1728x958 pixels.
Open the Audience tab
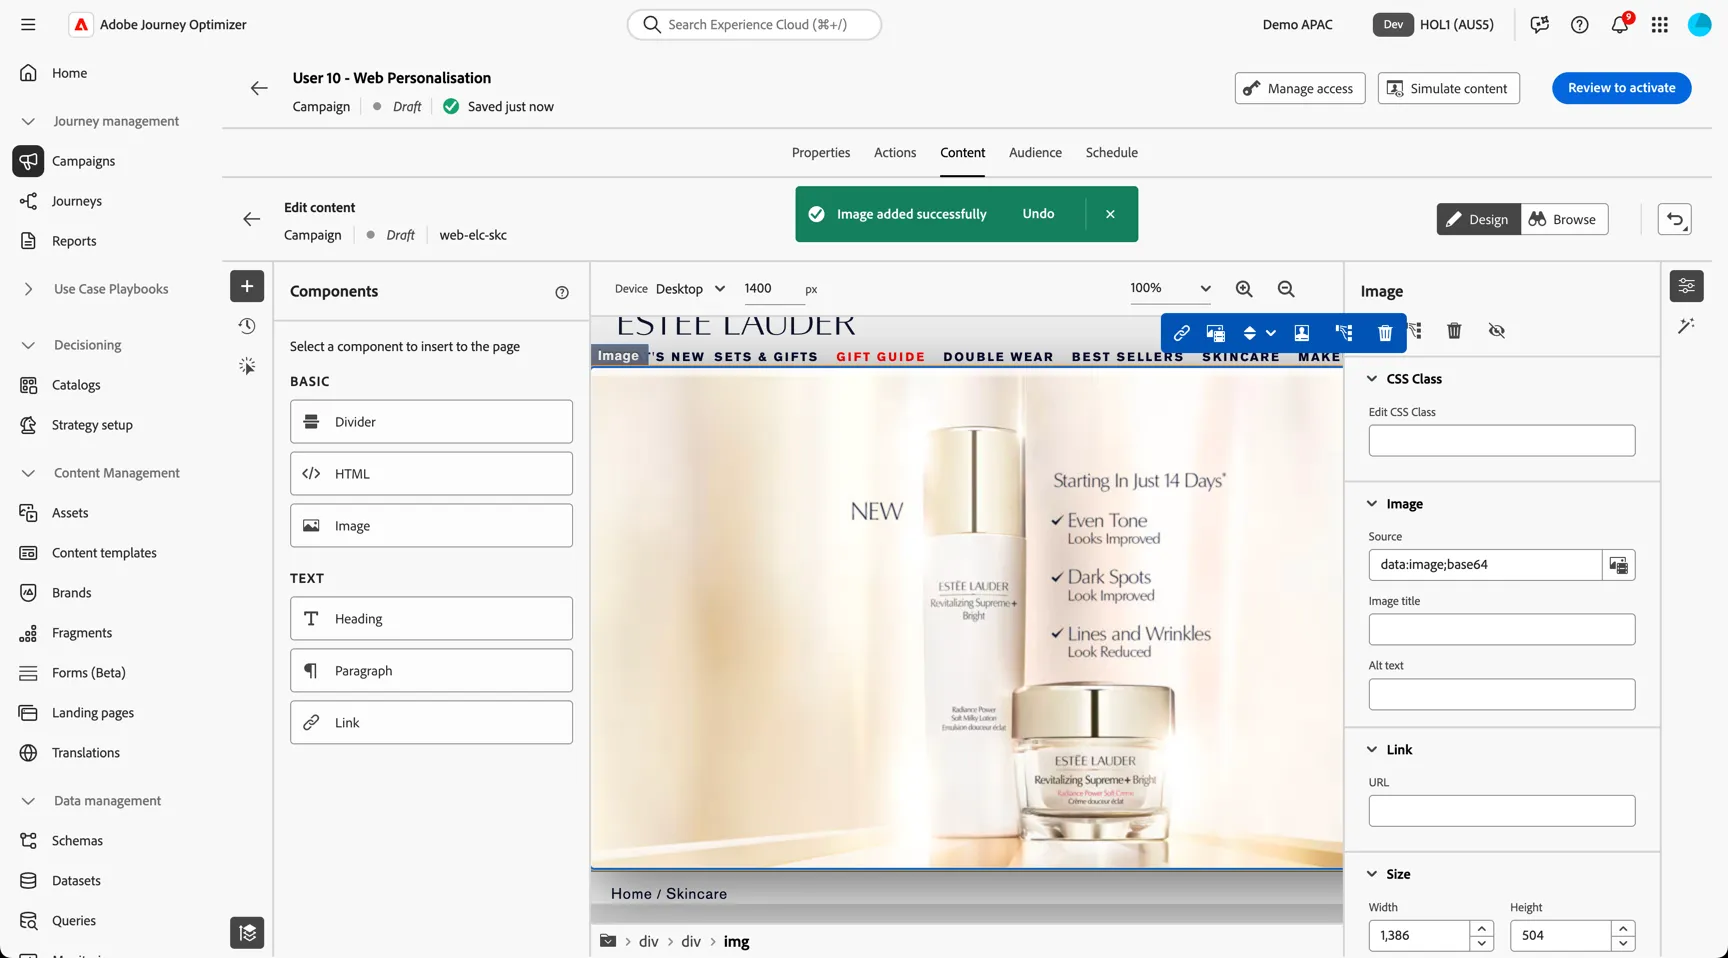coord(1035,153)
